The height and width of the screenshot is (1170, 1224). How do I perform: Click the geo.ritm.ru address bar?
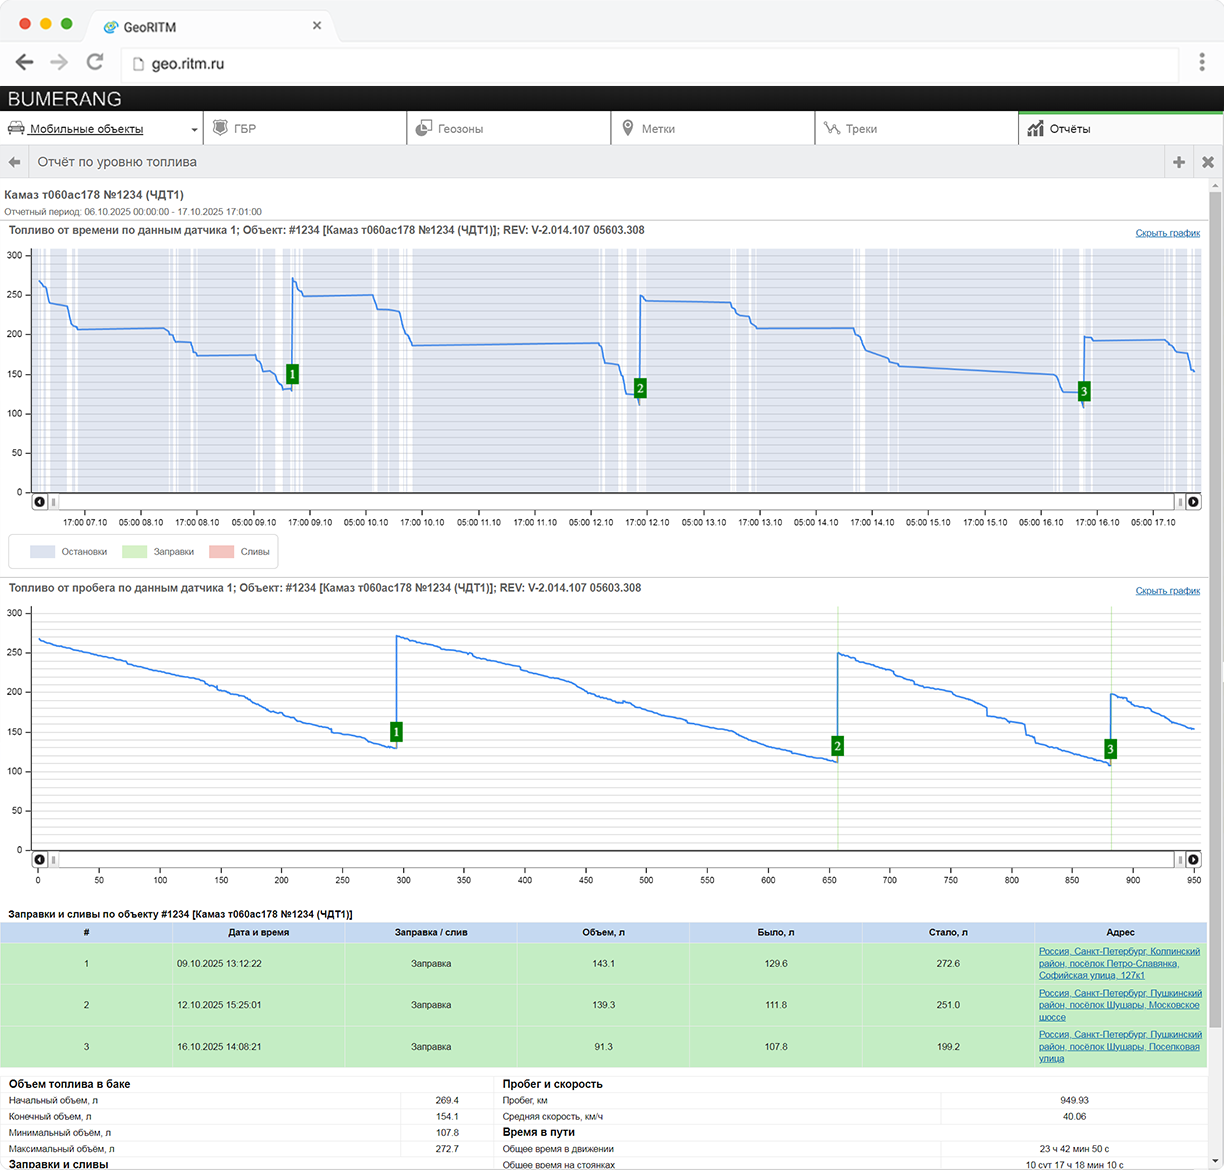point(650,64)
